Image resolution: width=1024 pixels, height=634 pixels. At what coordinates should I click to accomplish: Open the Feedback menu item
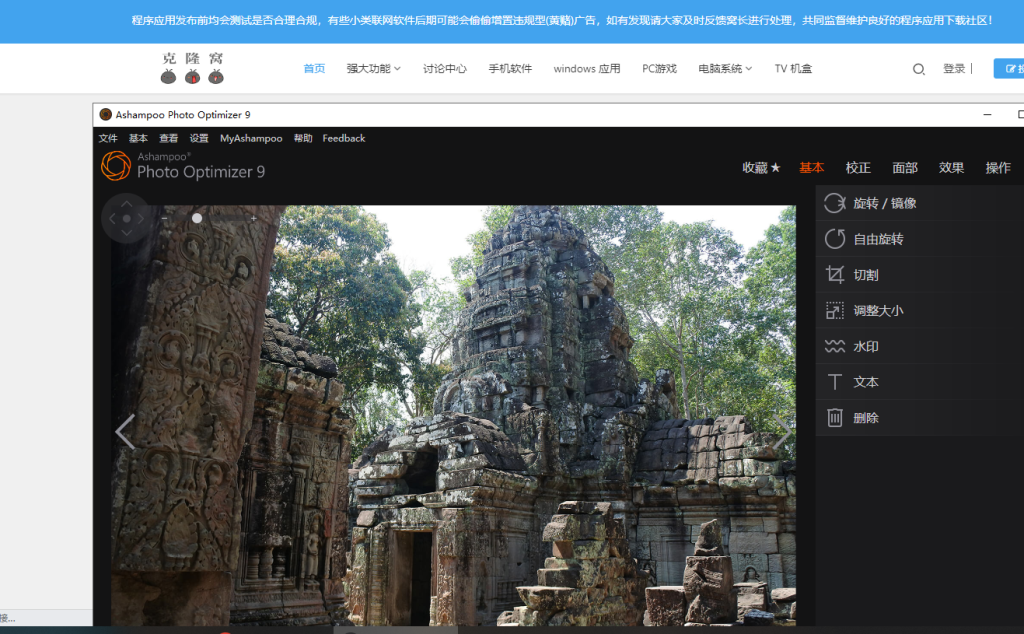344,138
